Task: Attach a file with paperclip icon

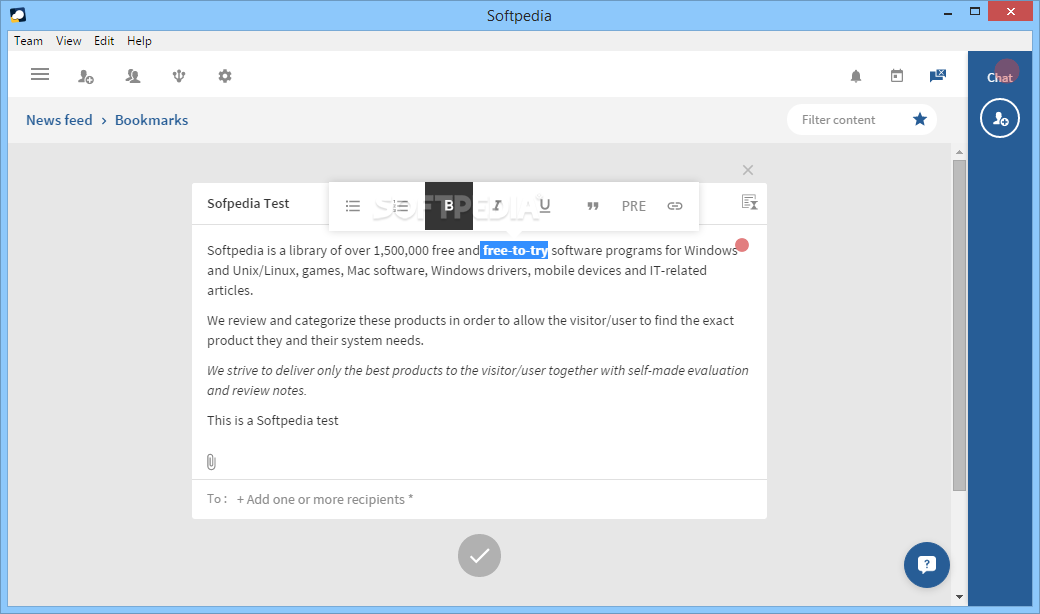Action: click(x=212, y=462)
